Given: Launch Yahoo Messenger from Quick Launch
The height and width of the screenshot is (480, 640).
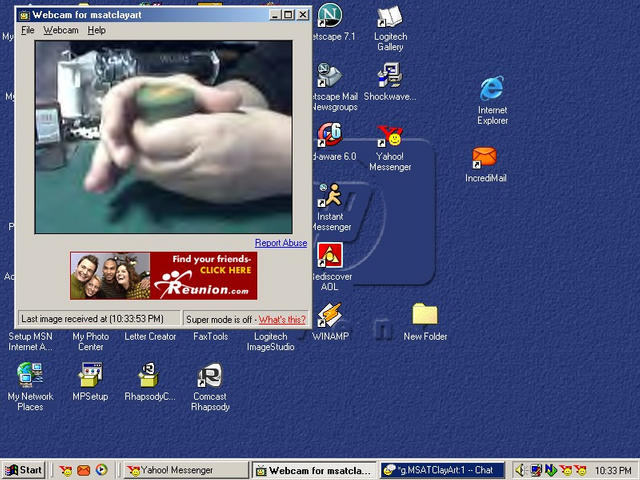Looking at the screenshot, I should (65, 471).
